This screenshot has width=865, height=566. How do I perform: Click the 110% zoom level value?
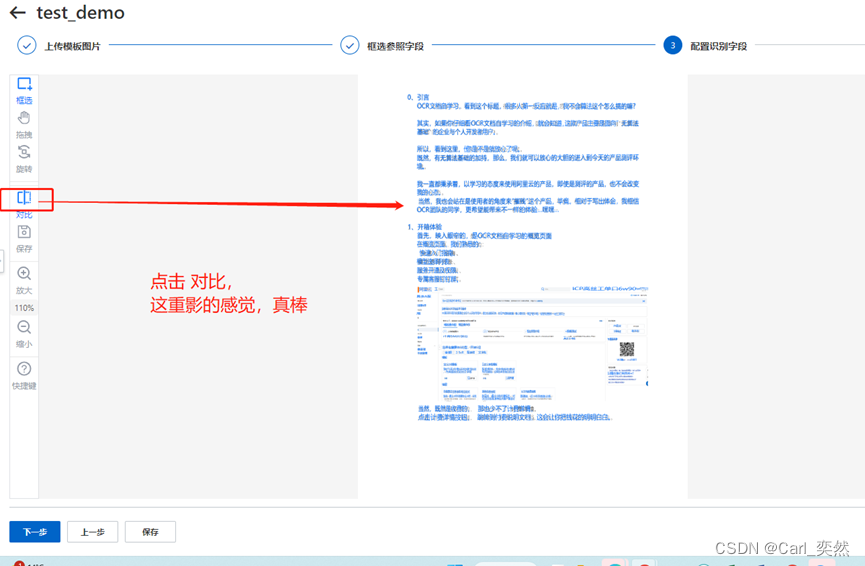pos(24,308)
